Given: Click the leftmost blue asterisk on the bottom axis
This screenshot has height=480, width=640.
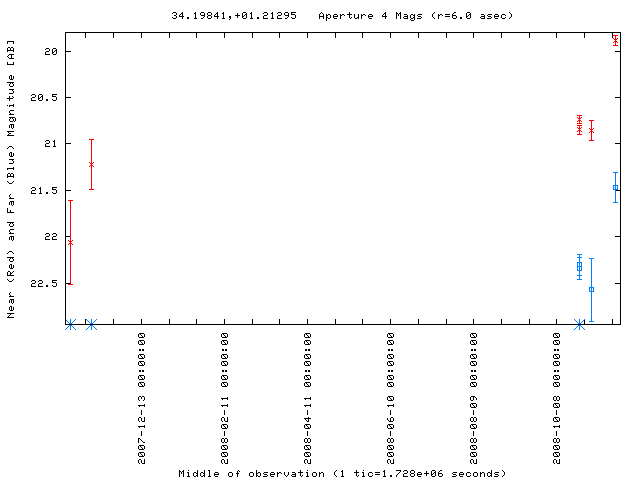Looking at the screenshot, I should tap(71, 325).
